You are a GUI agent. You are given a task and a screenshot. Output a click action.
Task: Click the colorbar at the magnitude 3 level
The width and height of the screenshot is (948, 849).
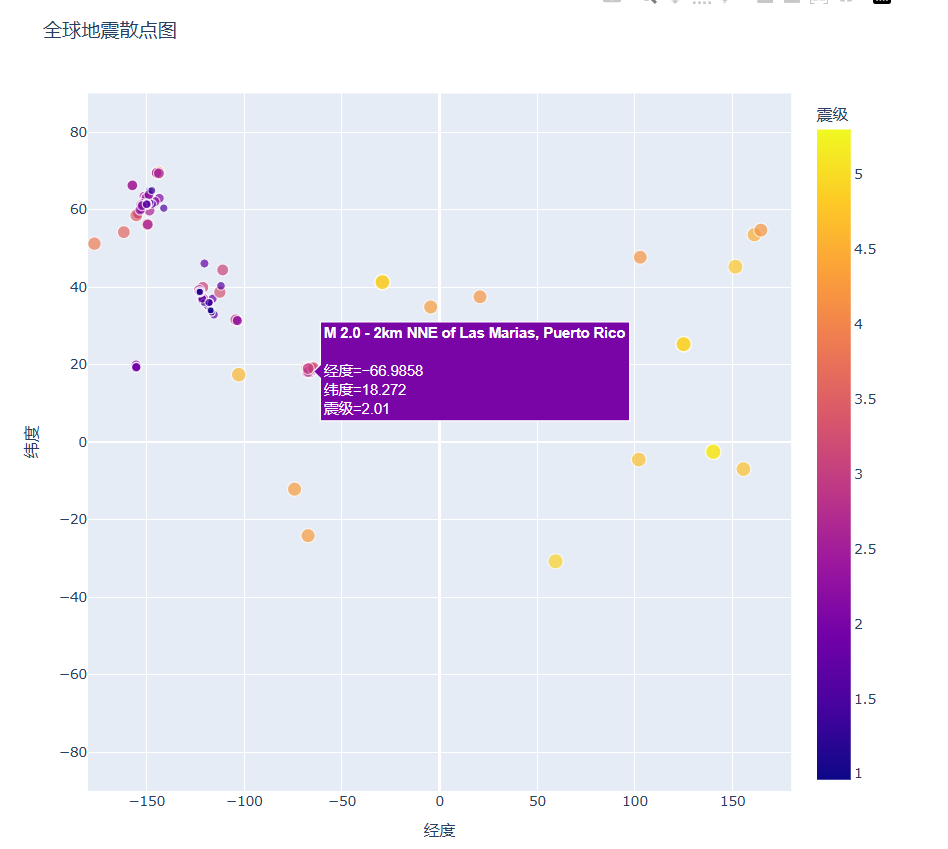coord(834,474)
